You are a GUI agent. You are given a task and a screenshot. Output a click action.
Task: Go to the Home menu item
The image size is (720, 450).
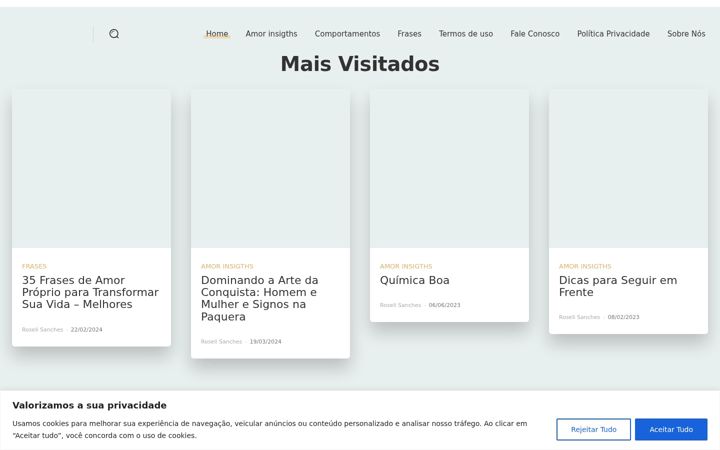tap(217, 34)
